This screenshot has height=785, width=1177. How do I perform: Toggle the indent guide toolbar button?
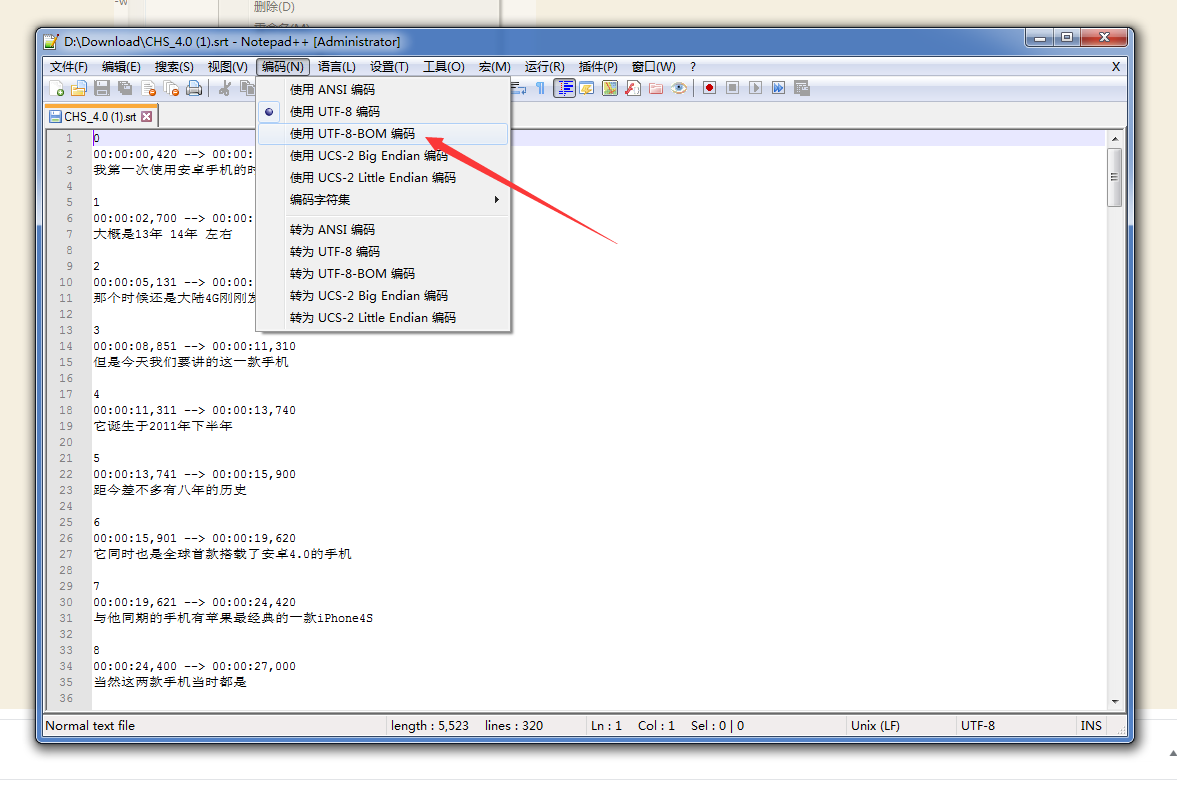(564, 88)
